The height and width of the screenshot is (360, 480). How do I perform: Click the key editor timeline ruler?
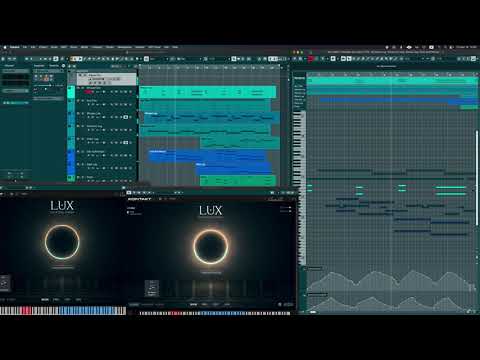[x=392, y=74]
